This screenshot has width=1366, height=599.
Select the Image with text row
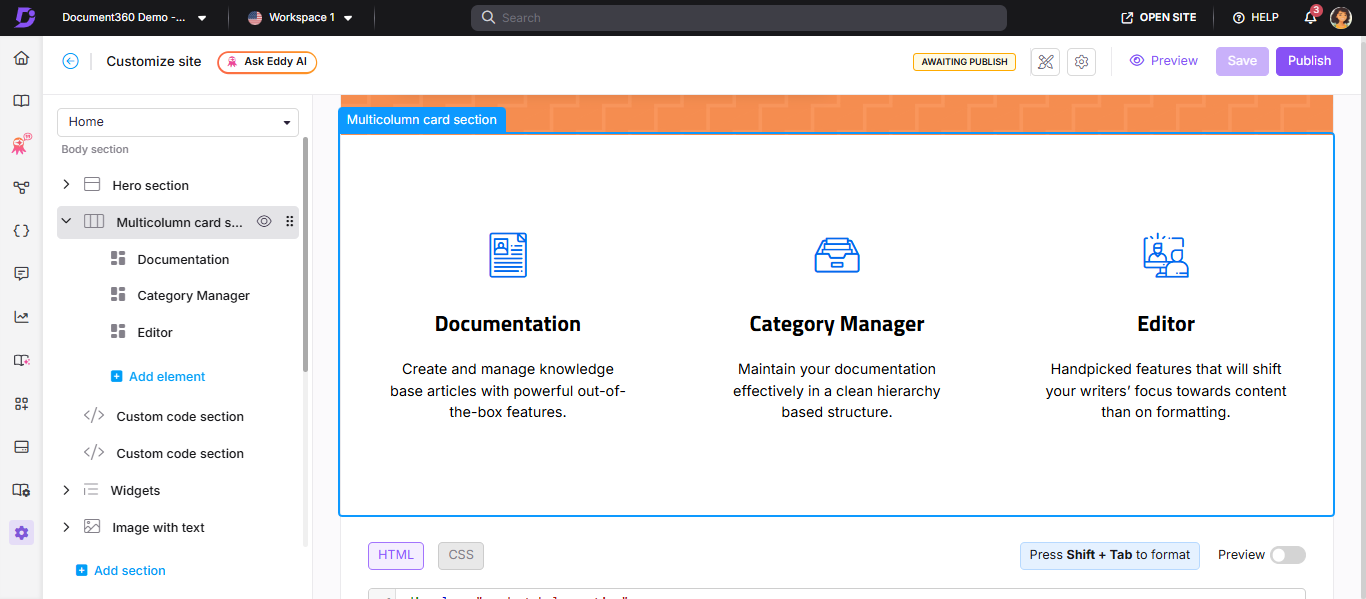pos(178,527)
